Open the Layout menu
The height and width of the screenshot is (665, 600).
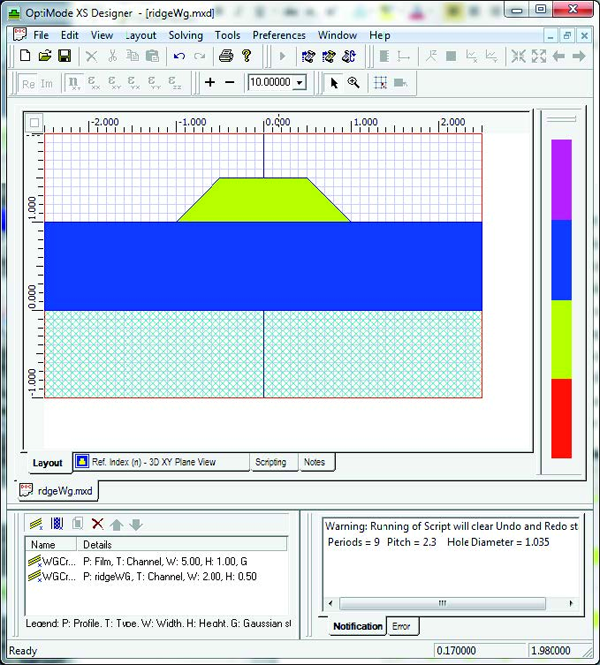(141, 35)
